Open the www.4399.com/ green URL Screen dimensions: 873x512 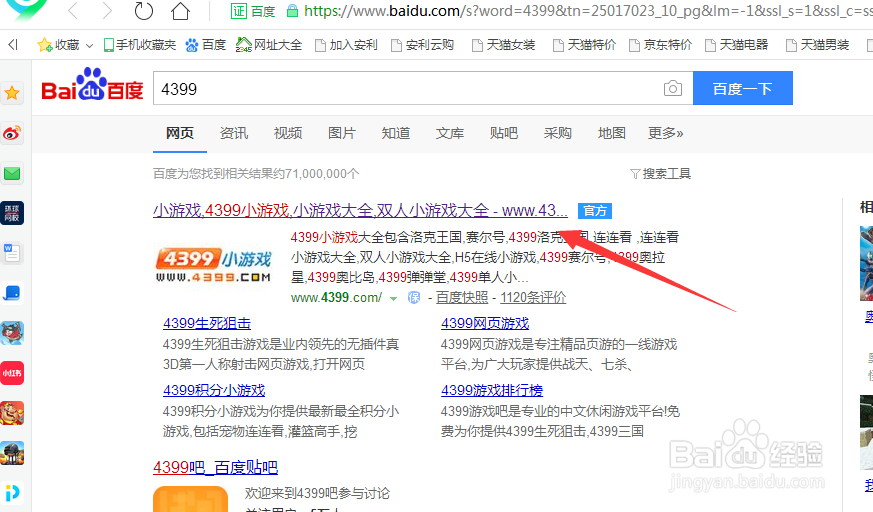pos(336,298)
